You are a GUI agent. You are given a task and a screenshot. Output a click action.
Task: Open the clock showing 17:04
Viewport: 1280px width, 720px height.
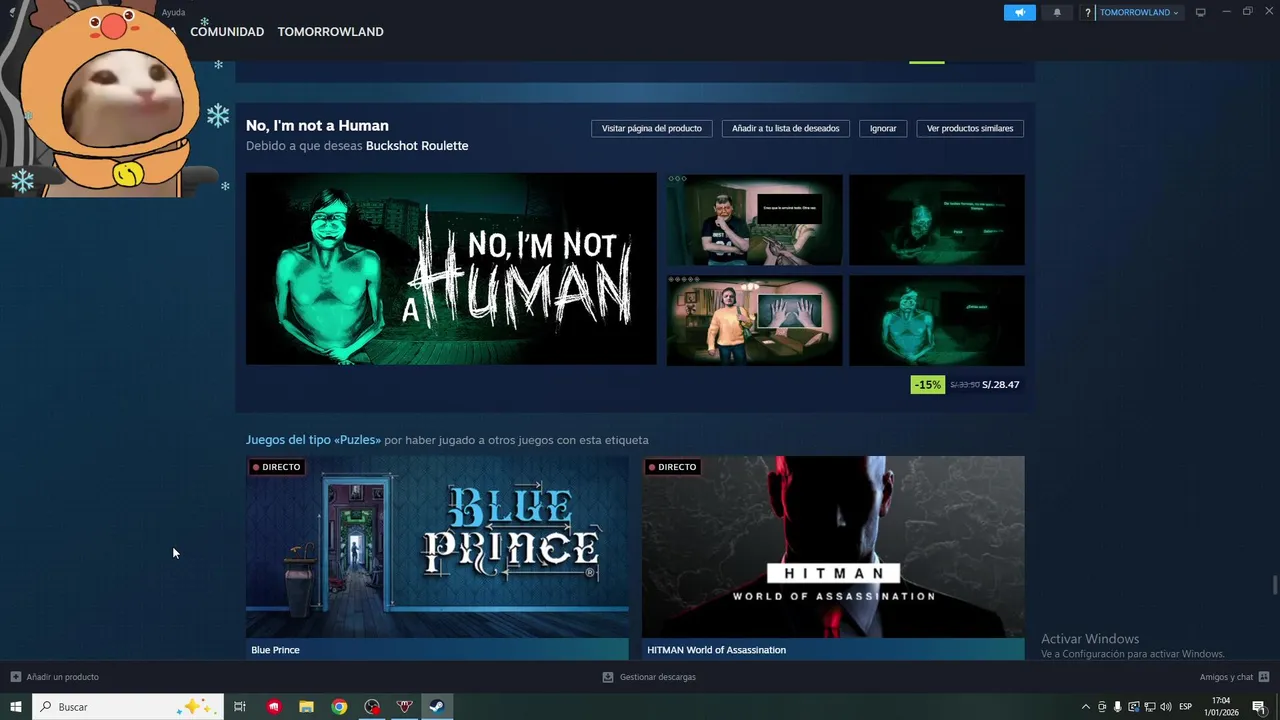1221,707
